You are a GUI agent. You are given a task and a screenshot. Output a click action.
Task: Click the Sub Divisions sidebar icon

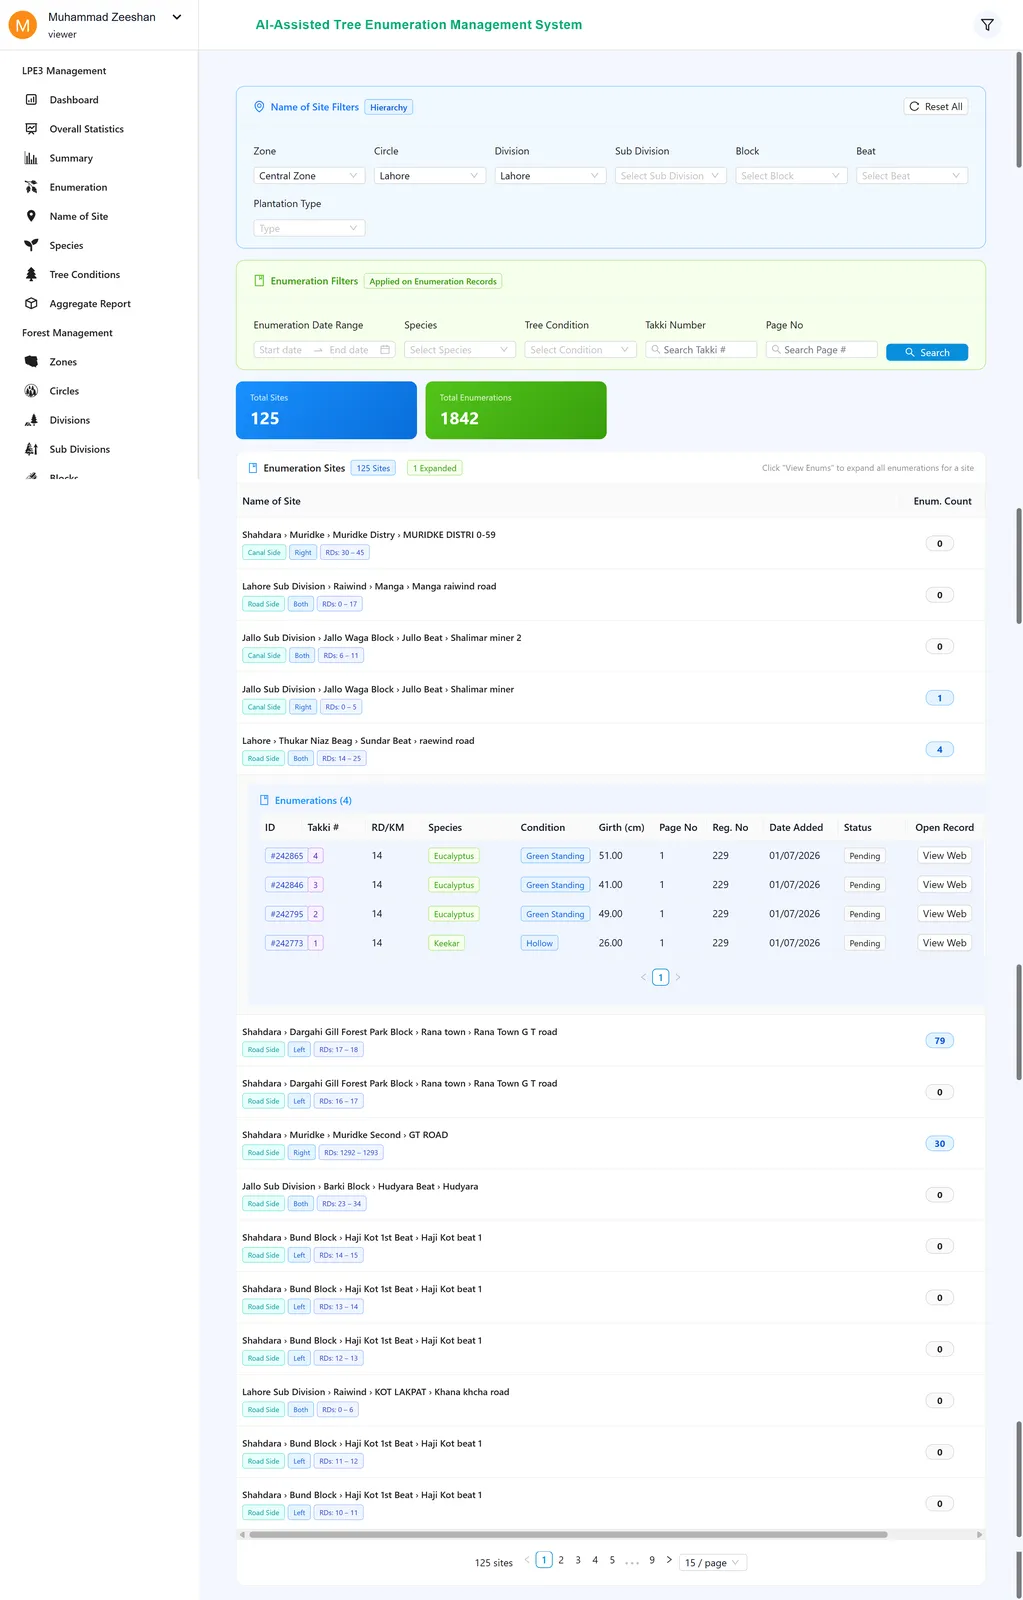click(x=31, y=449)
